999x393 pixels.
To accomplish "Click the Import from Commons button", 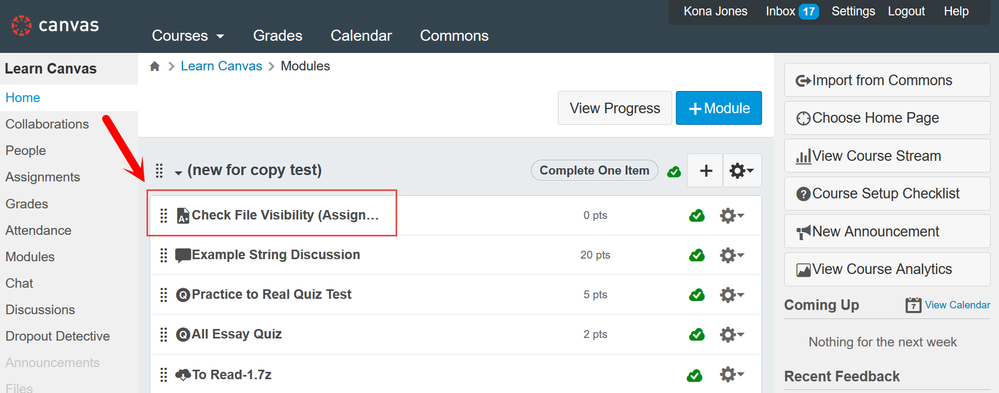I will [x=887, y=80].
